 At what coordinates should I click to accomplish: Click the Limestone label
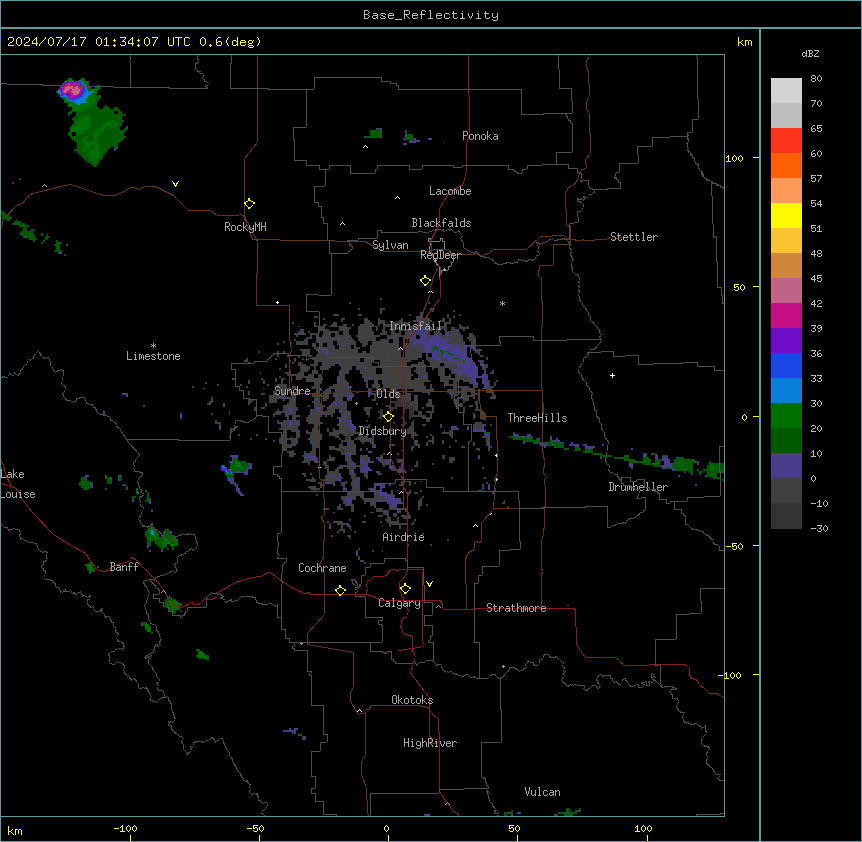pyautogui.click(x=153, y=356)
